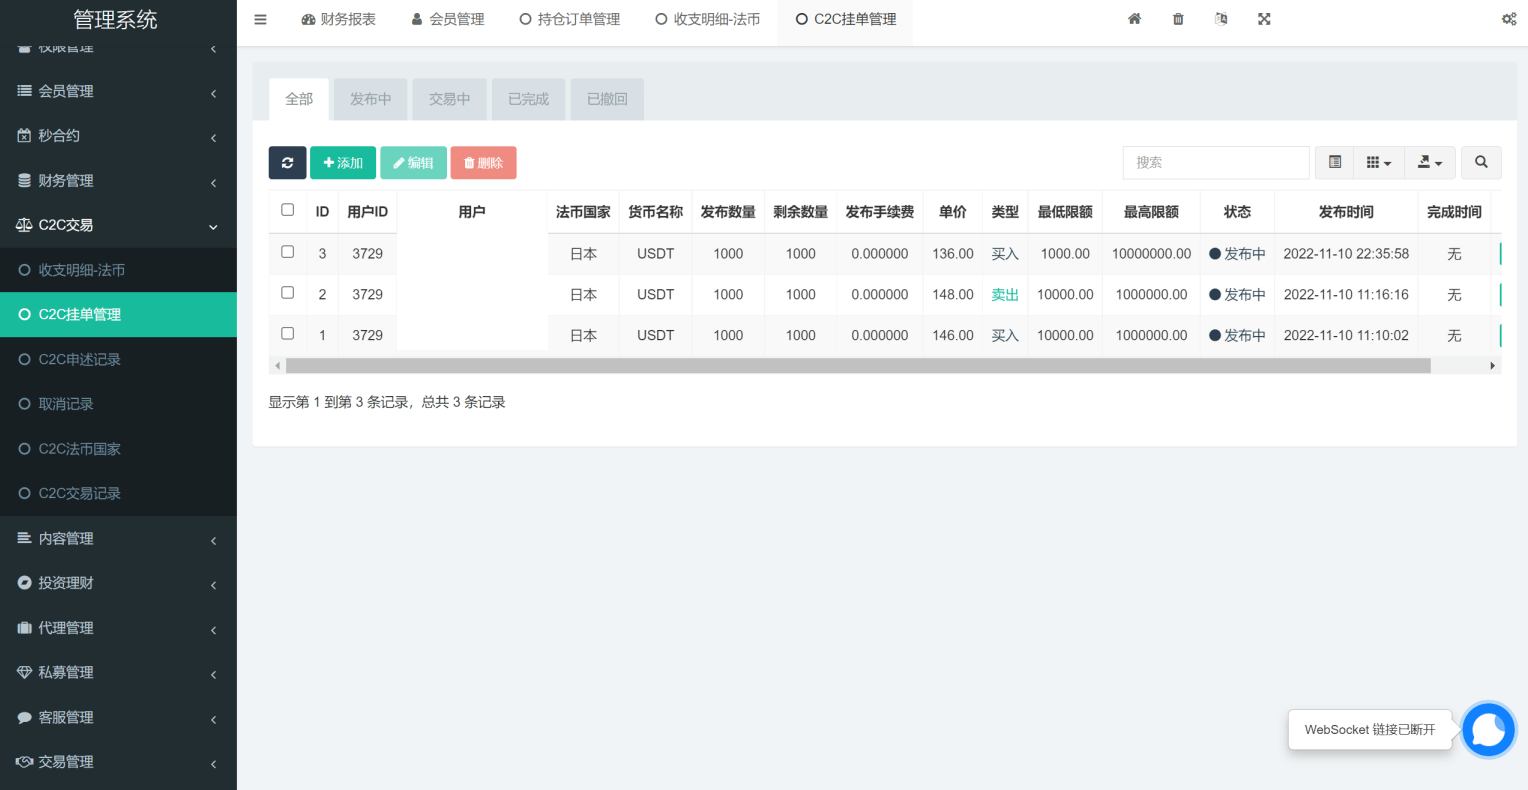Click the trash icon in top bar
This screenshot has width=1528, height=790.
click(x=1178, y=19)
